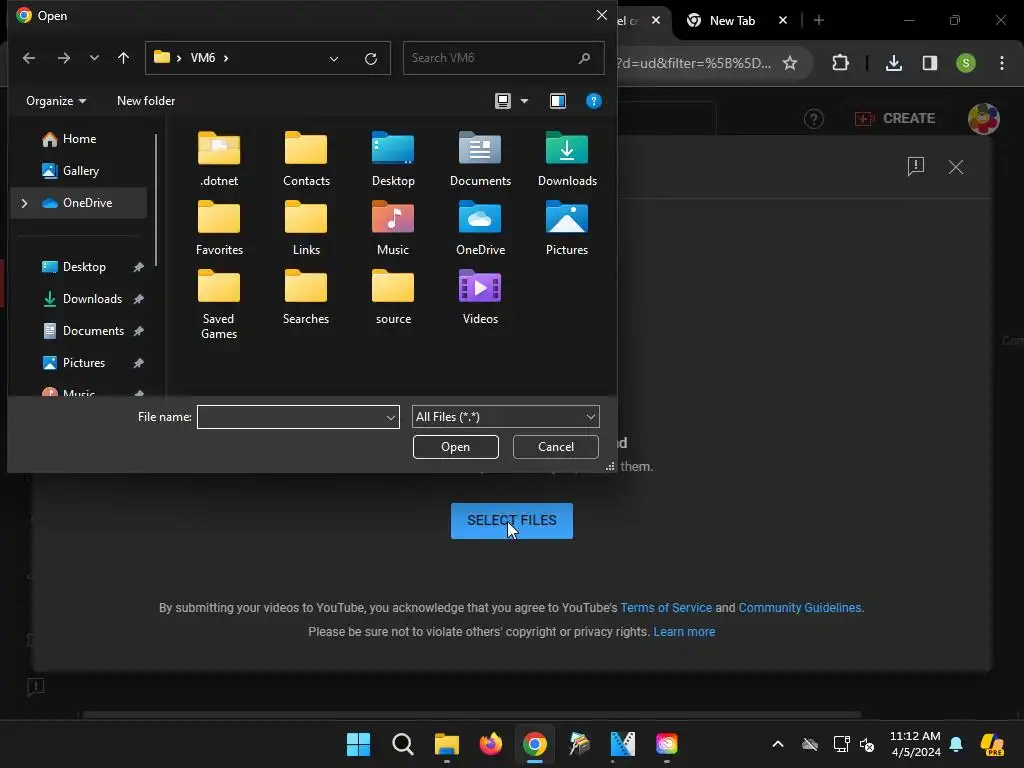Select the Desktop folder in file list

point(392,159)
